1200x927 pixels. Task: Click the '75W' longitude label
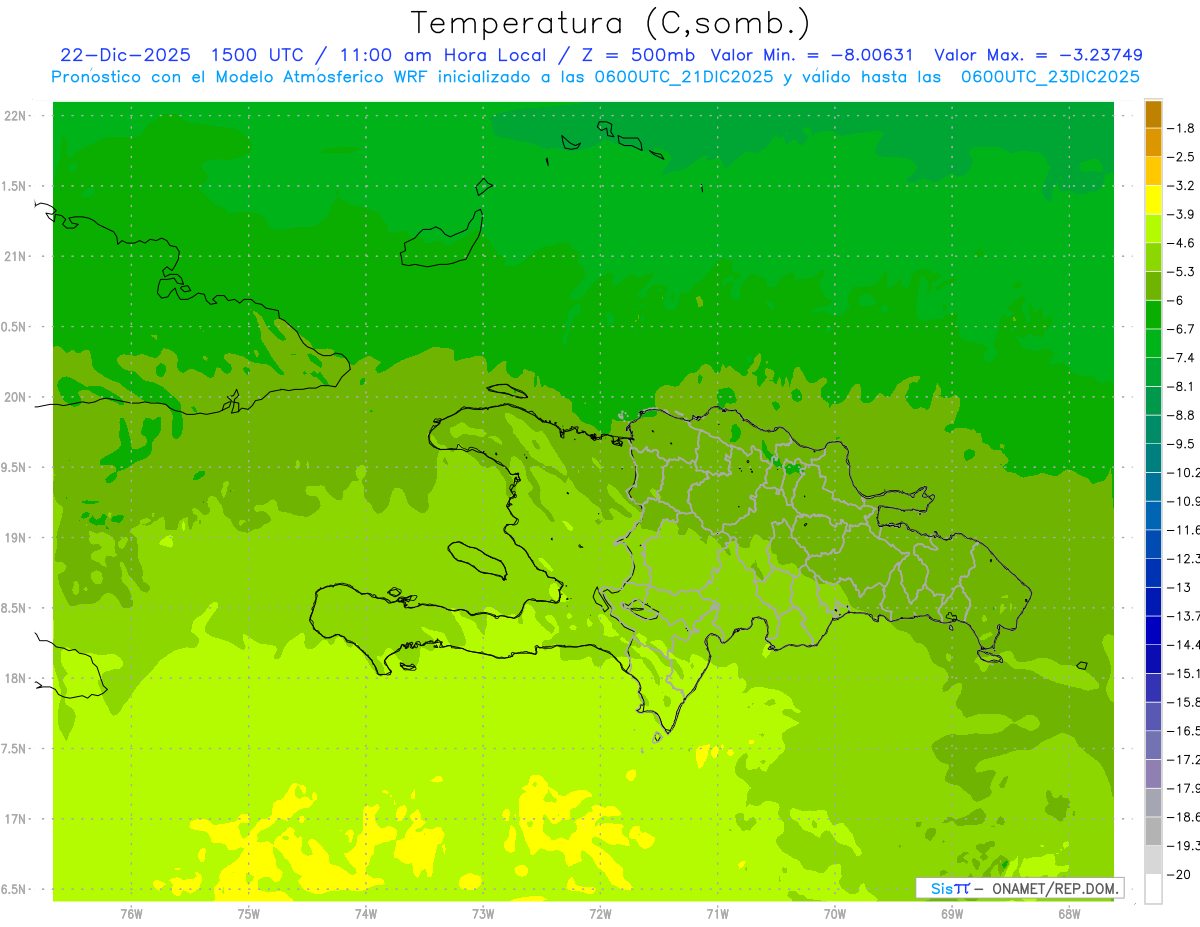(249, 914)
